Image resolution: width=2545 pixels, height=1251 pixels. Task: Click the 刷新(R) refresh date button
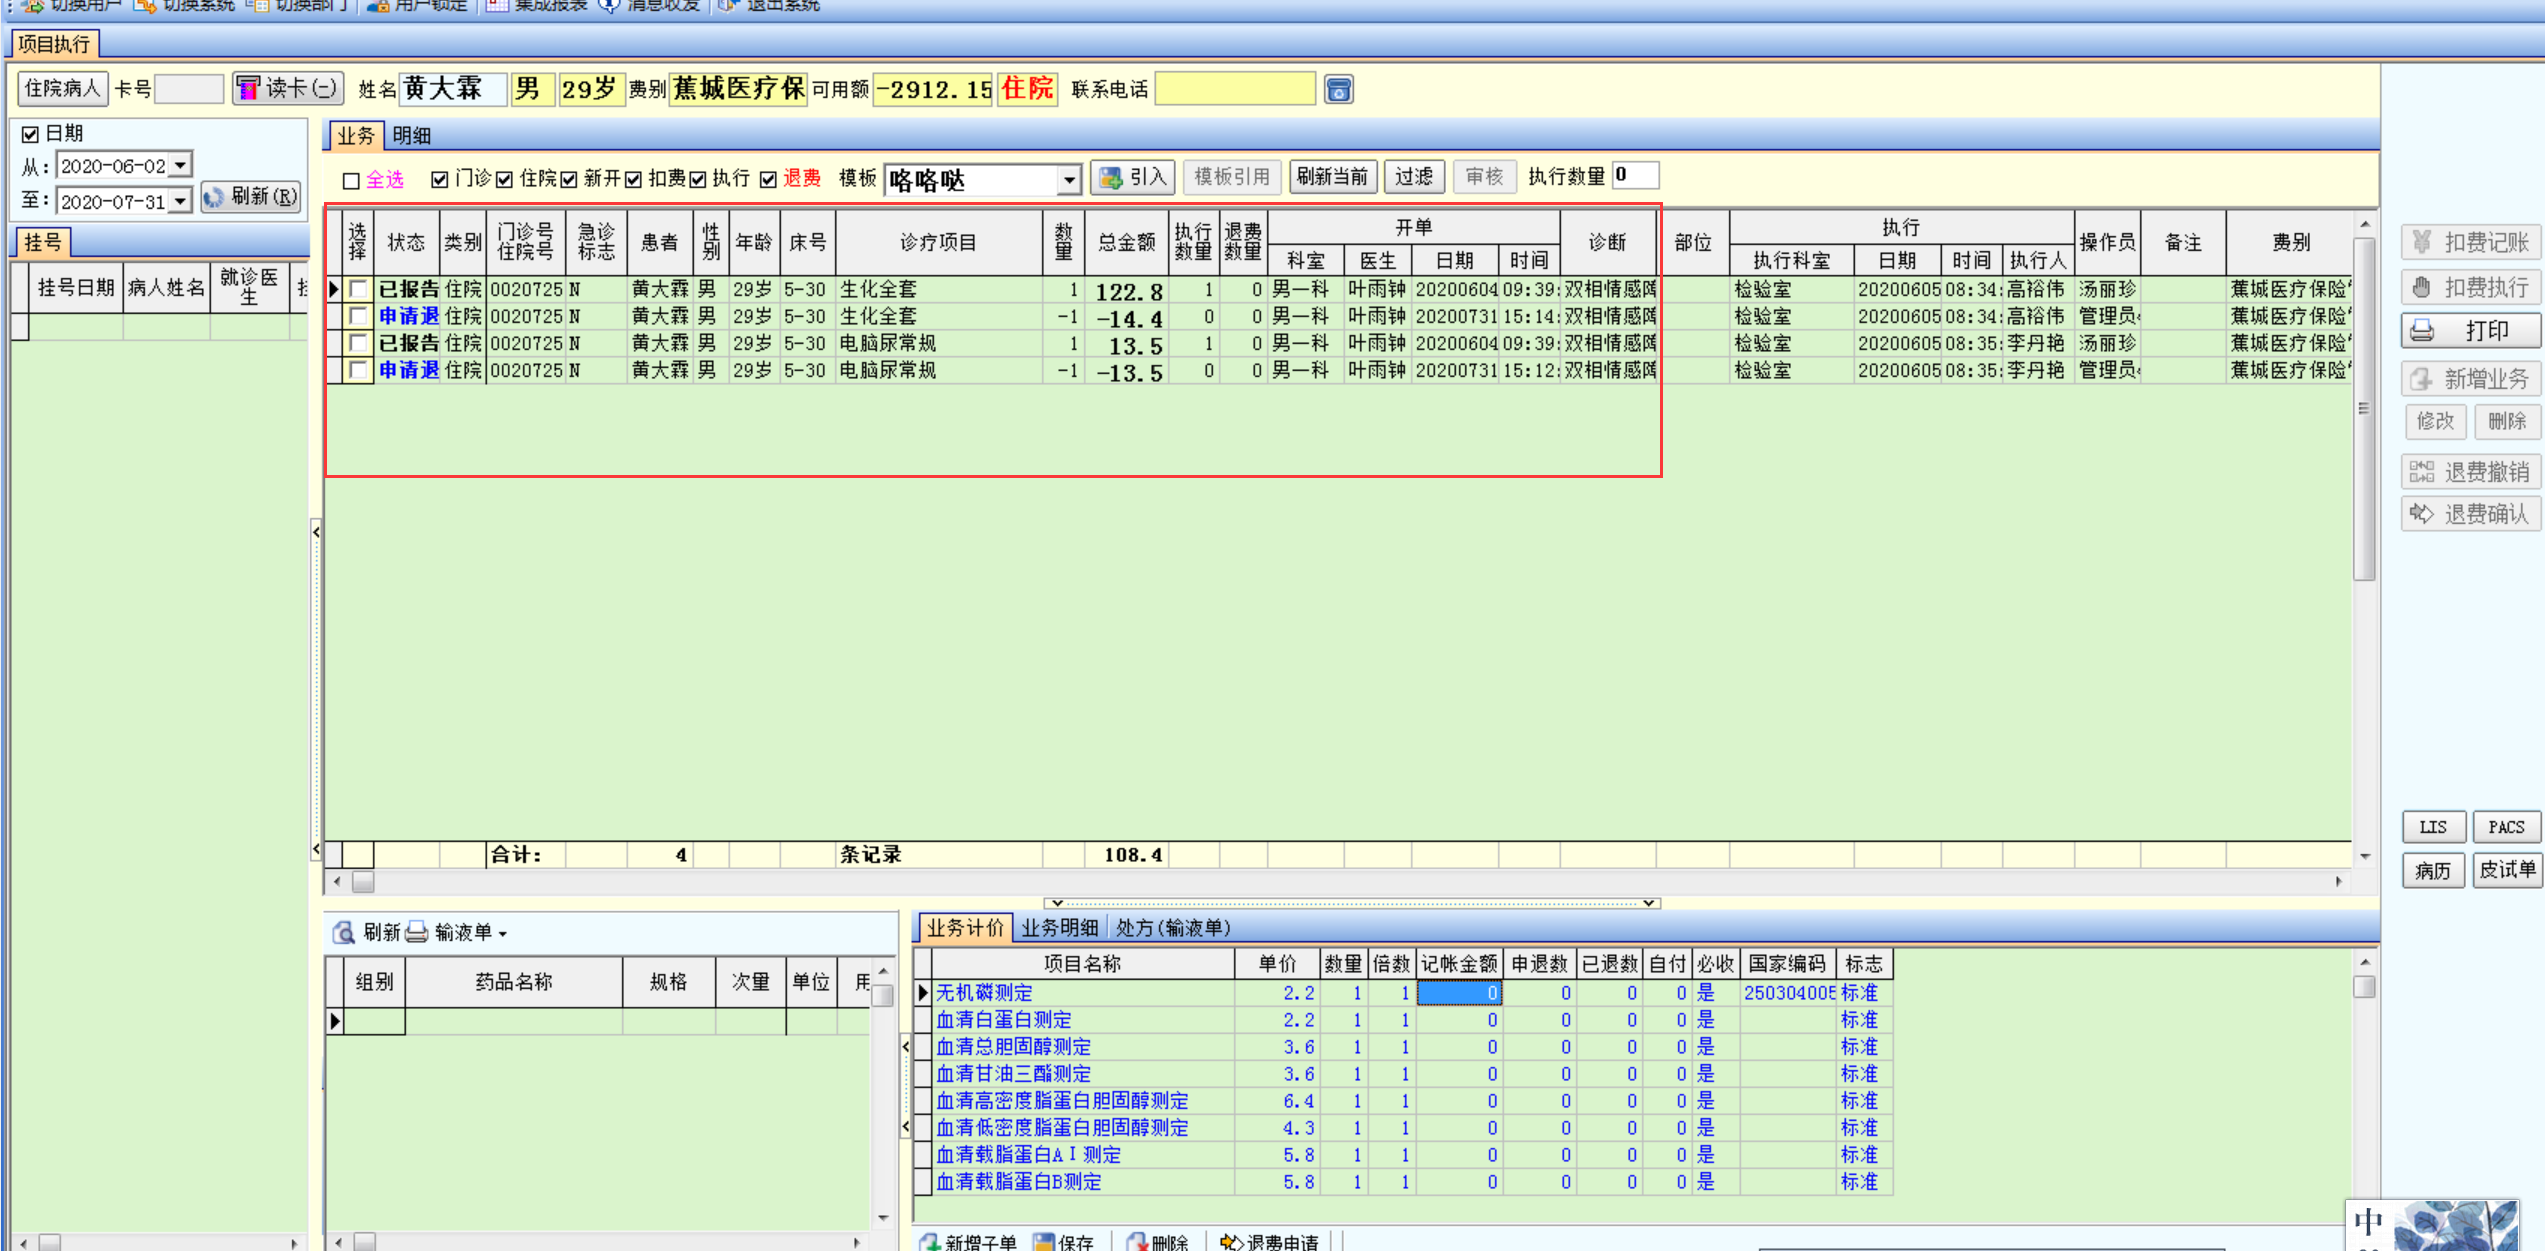(x=251, y=197)
